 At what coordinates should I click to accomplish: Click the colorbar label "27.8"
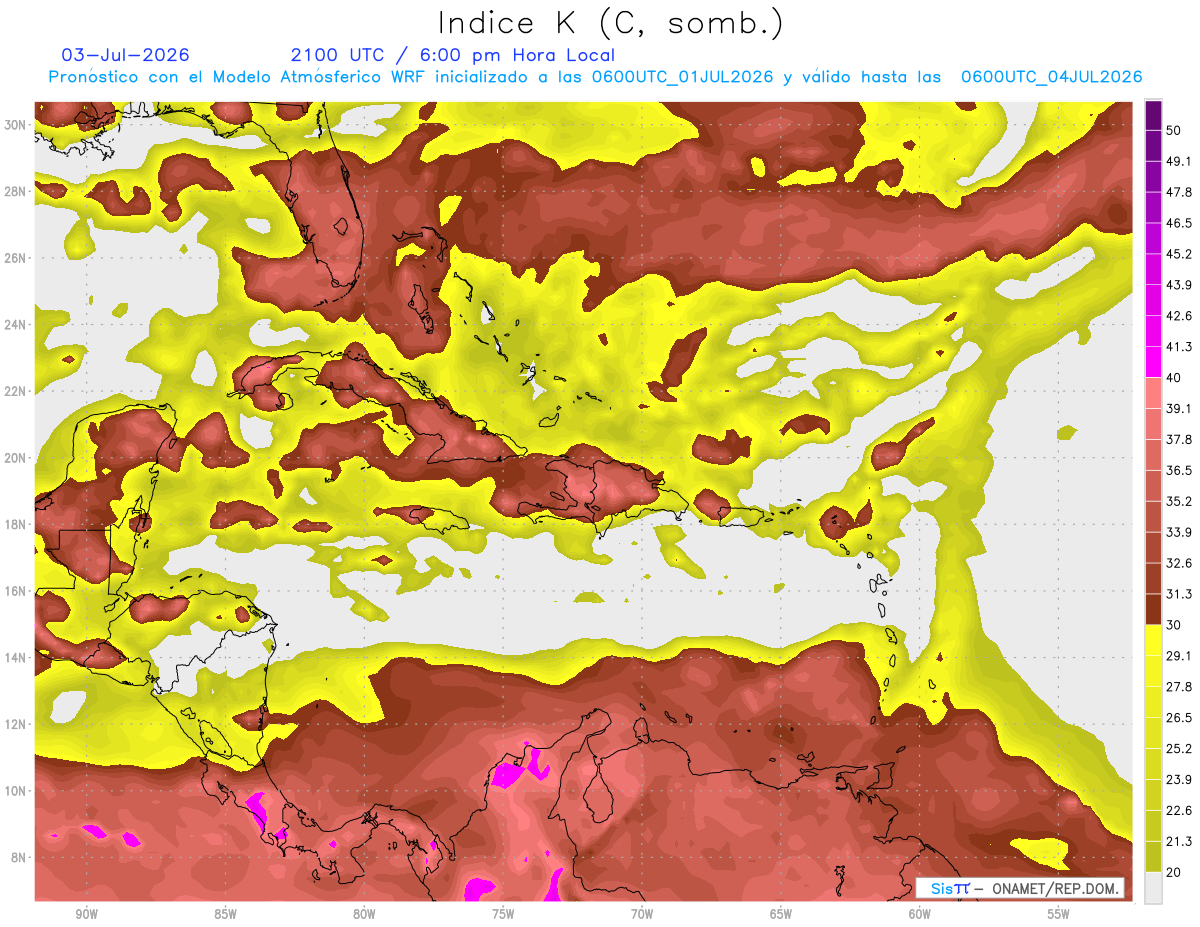coord(1179,686)
